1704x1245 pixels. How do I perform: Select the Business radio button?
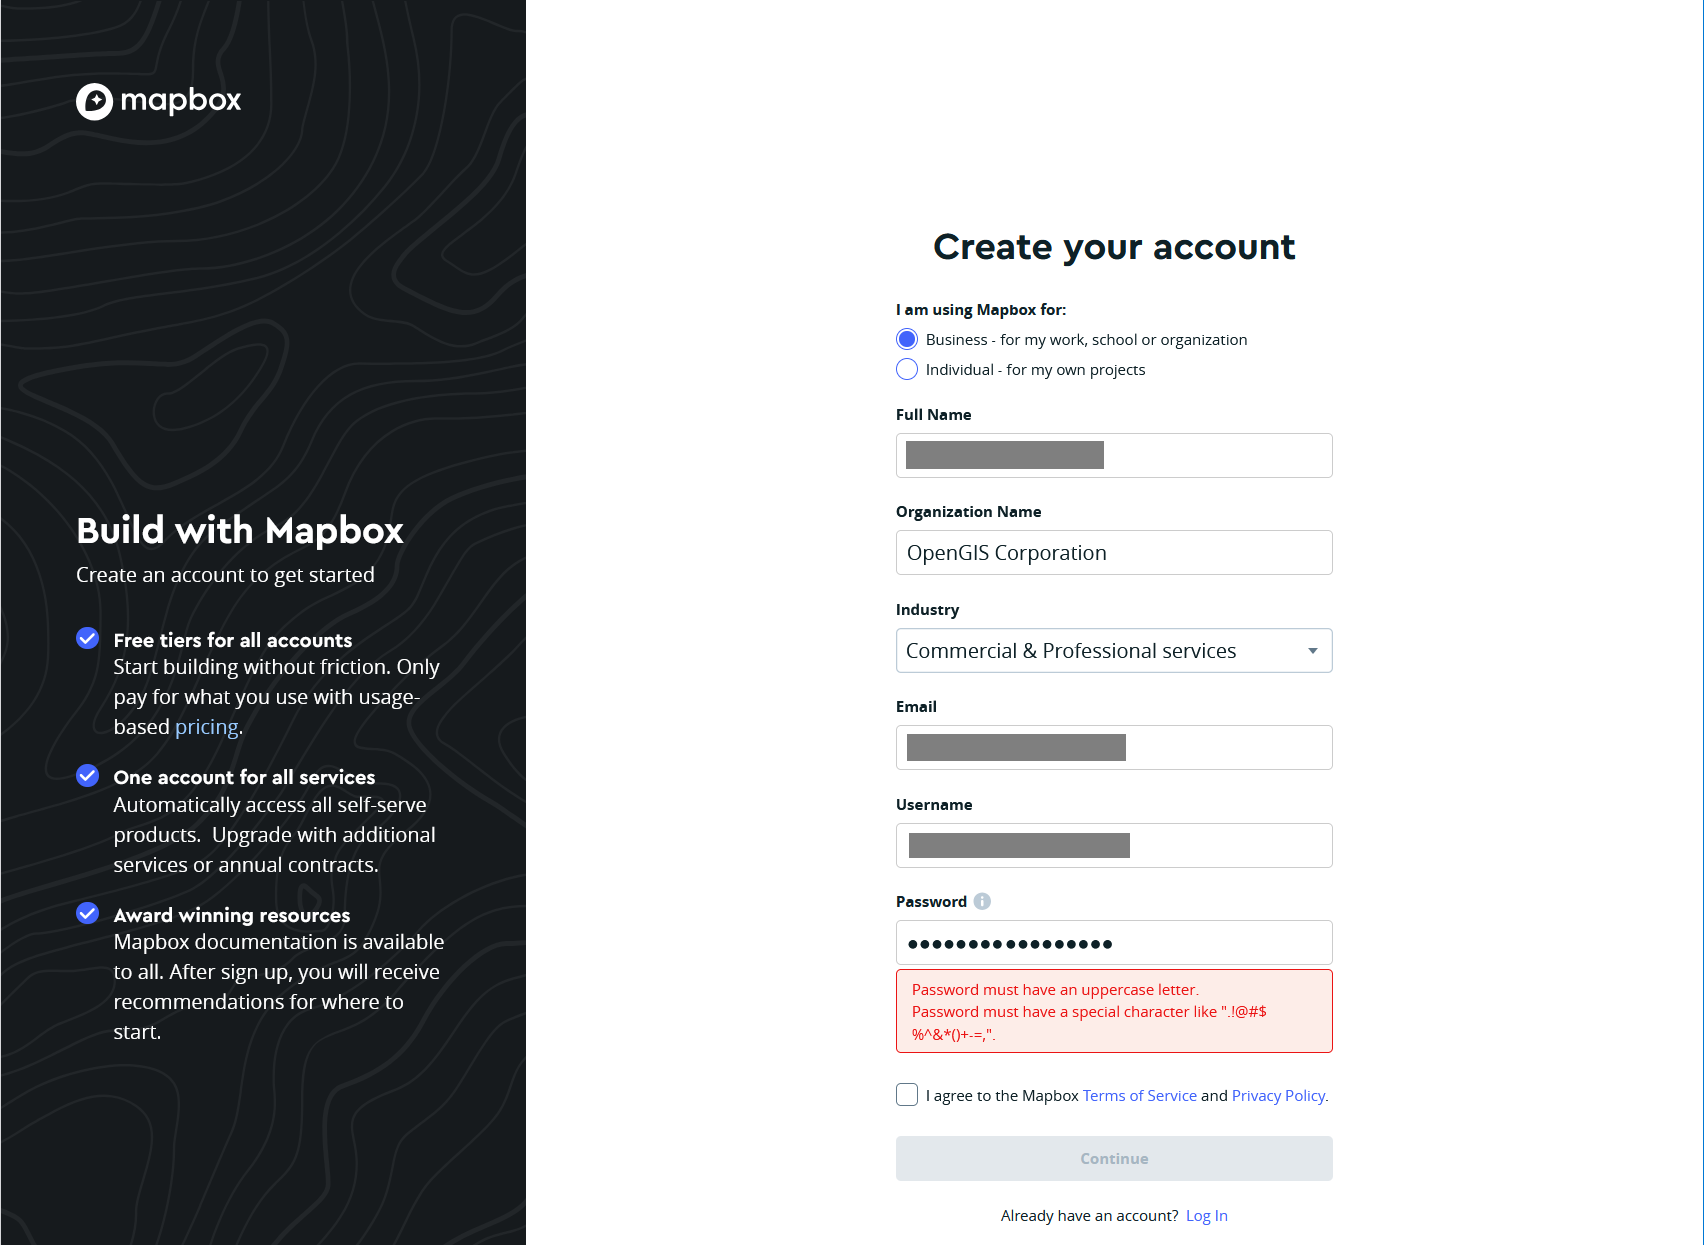pyautogui.click(x=907, y=339)
